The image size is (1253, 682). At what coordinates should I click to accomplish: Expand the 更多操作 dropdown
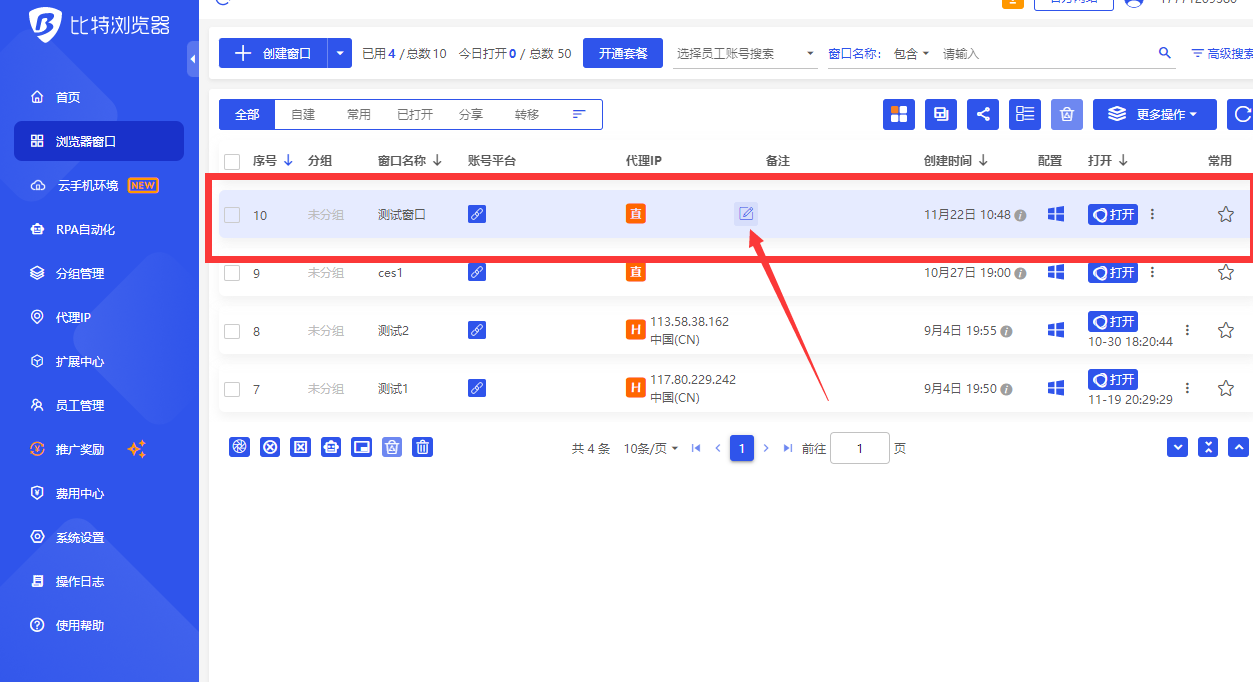pos(1154,114)
